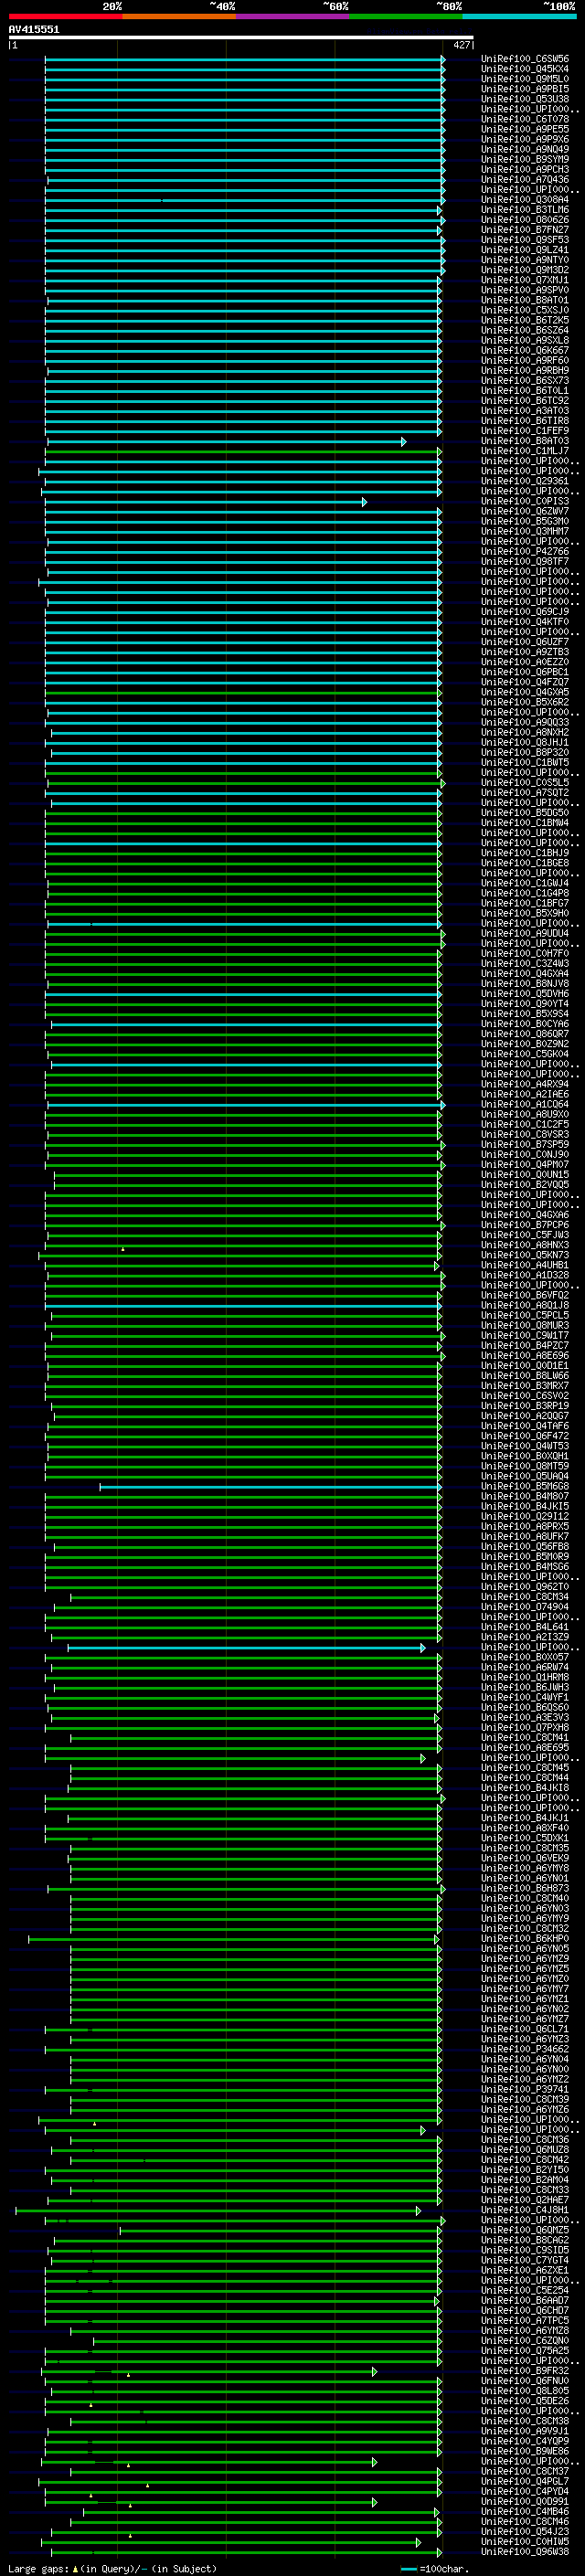
Task: Select hit label UniRef100_Q53U38
Action: click(x=525, y=99)
